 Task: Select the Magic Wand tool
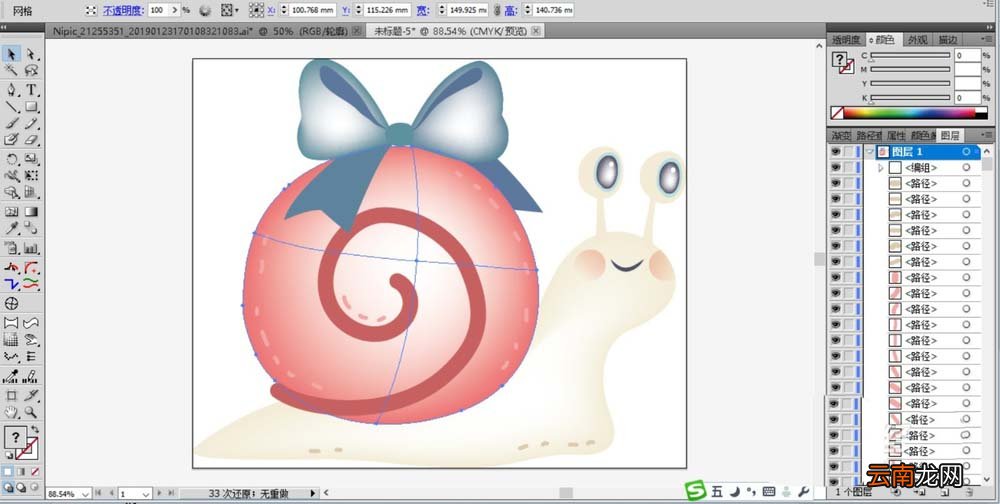(11, 71)
